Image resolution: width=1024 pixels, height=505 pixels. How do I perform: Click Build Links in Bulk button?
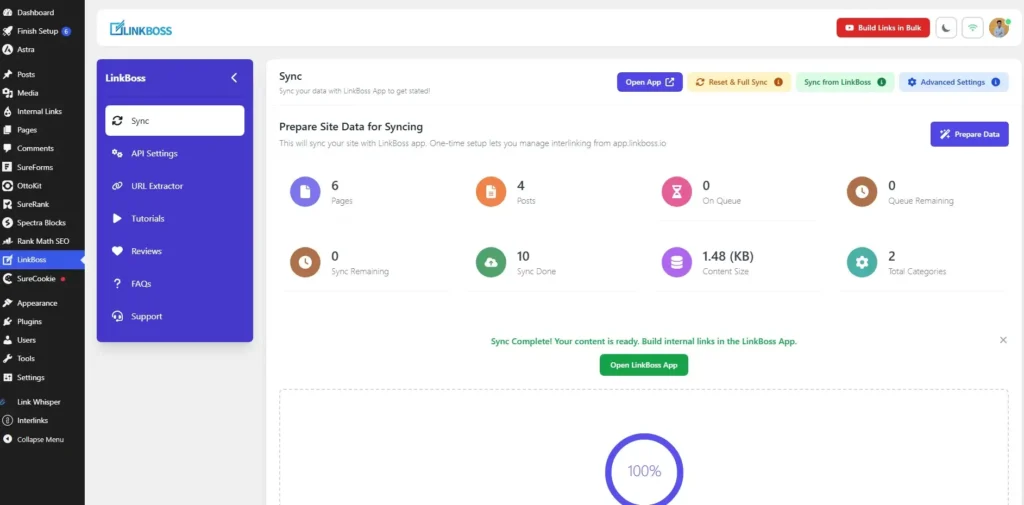click(883, 27)
